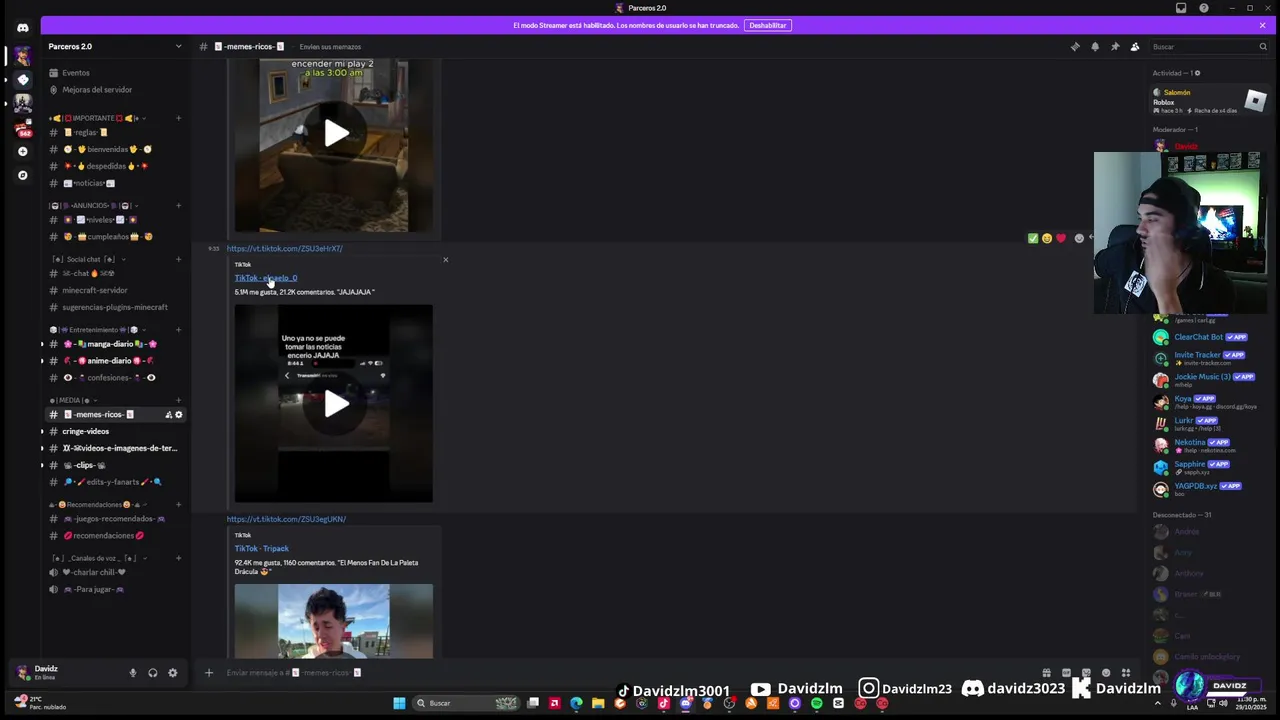The image size is (1280, 720).
Task: Select the Parceros 2.0 server avatar
Action: tap(23, 56)
